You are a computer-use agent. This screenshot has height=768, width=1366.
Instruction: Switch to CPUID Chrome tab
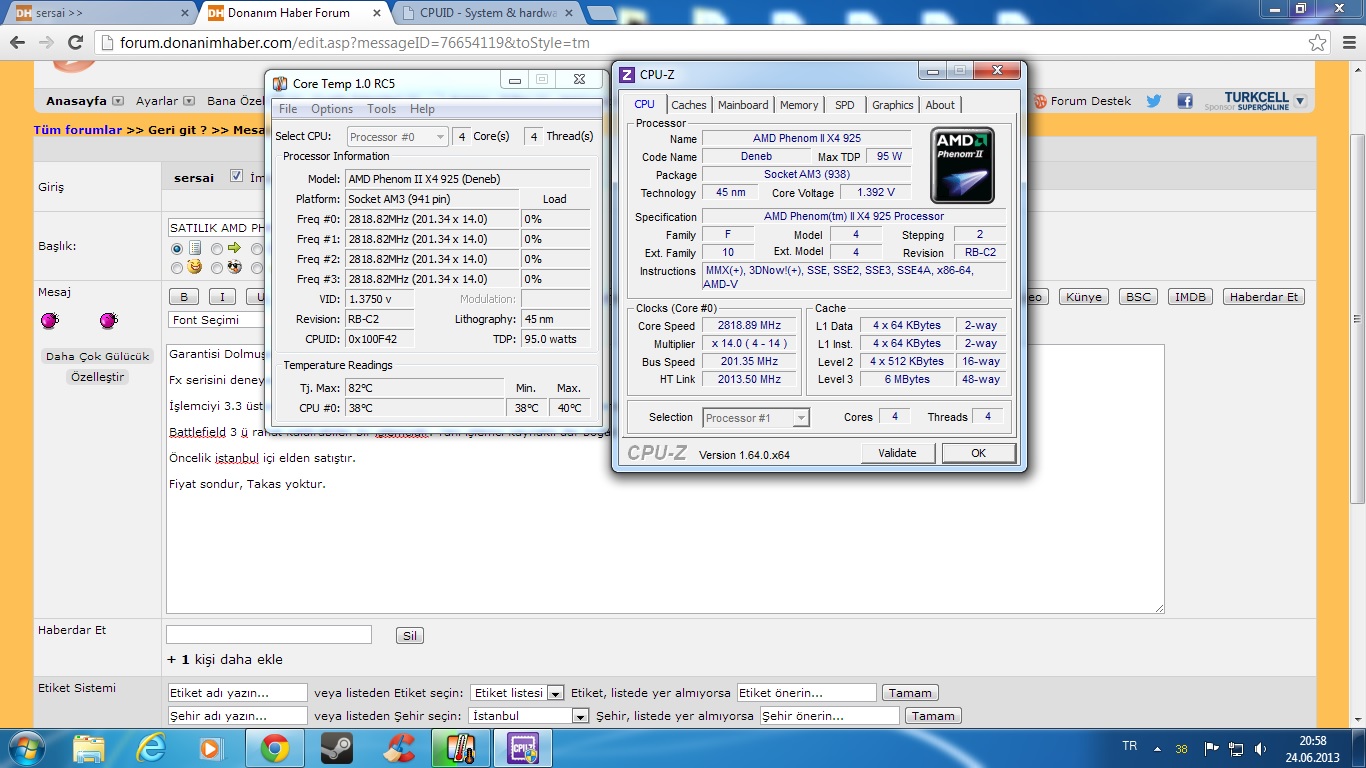(x=489, y=13)
